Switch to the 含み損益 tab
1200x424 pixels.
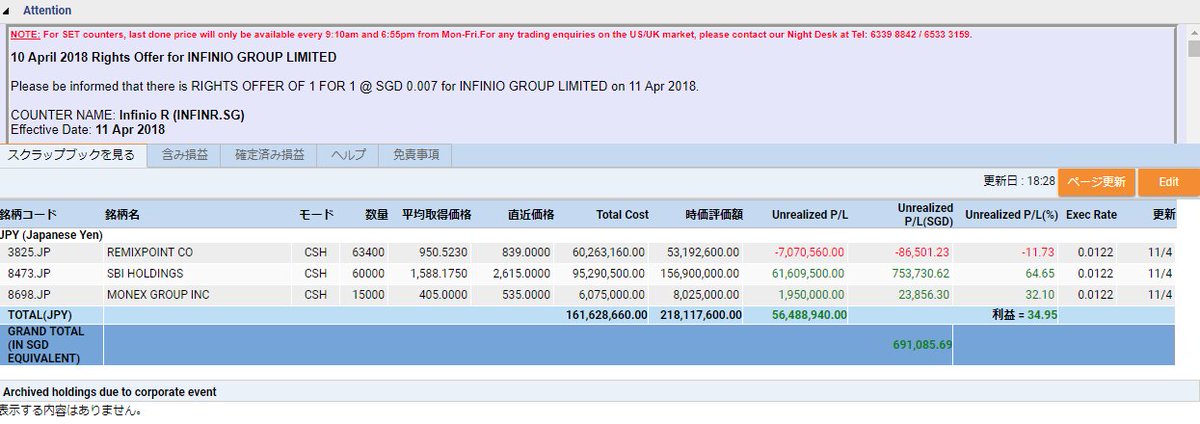tap(185, 155)
